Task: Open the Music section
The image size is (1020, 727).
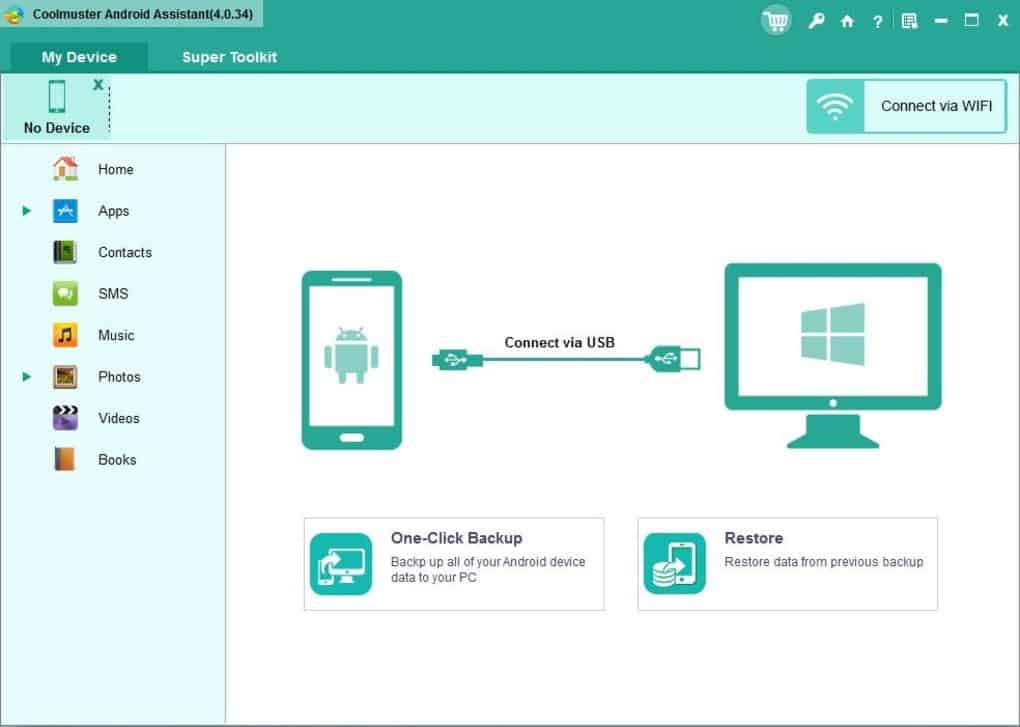Action: [x=115, y=335]
